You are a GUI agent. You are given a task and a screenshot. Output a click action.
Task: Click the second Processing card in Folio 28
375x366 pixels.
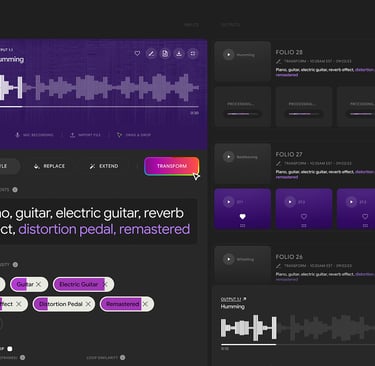tap(304, 107)
